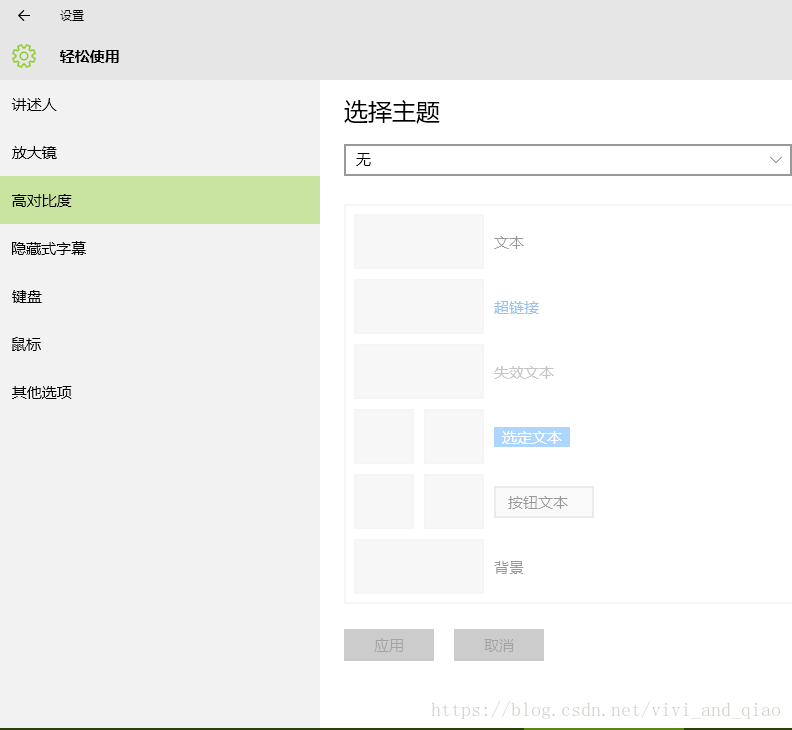Click the 超链接 sample link

(516, 308)
